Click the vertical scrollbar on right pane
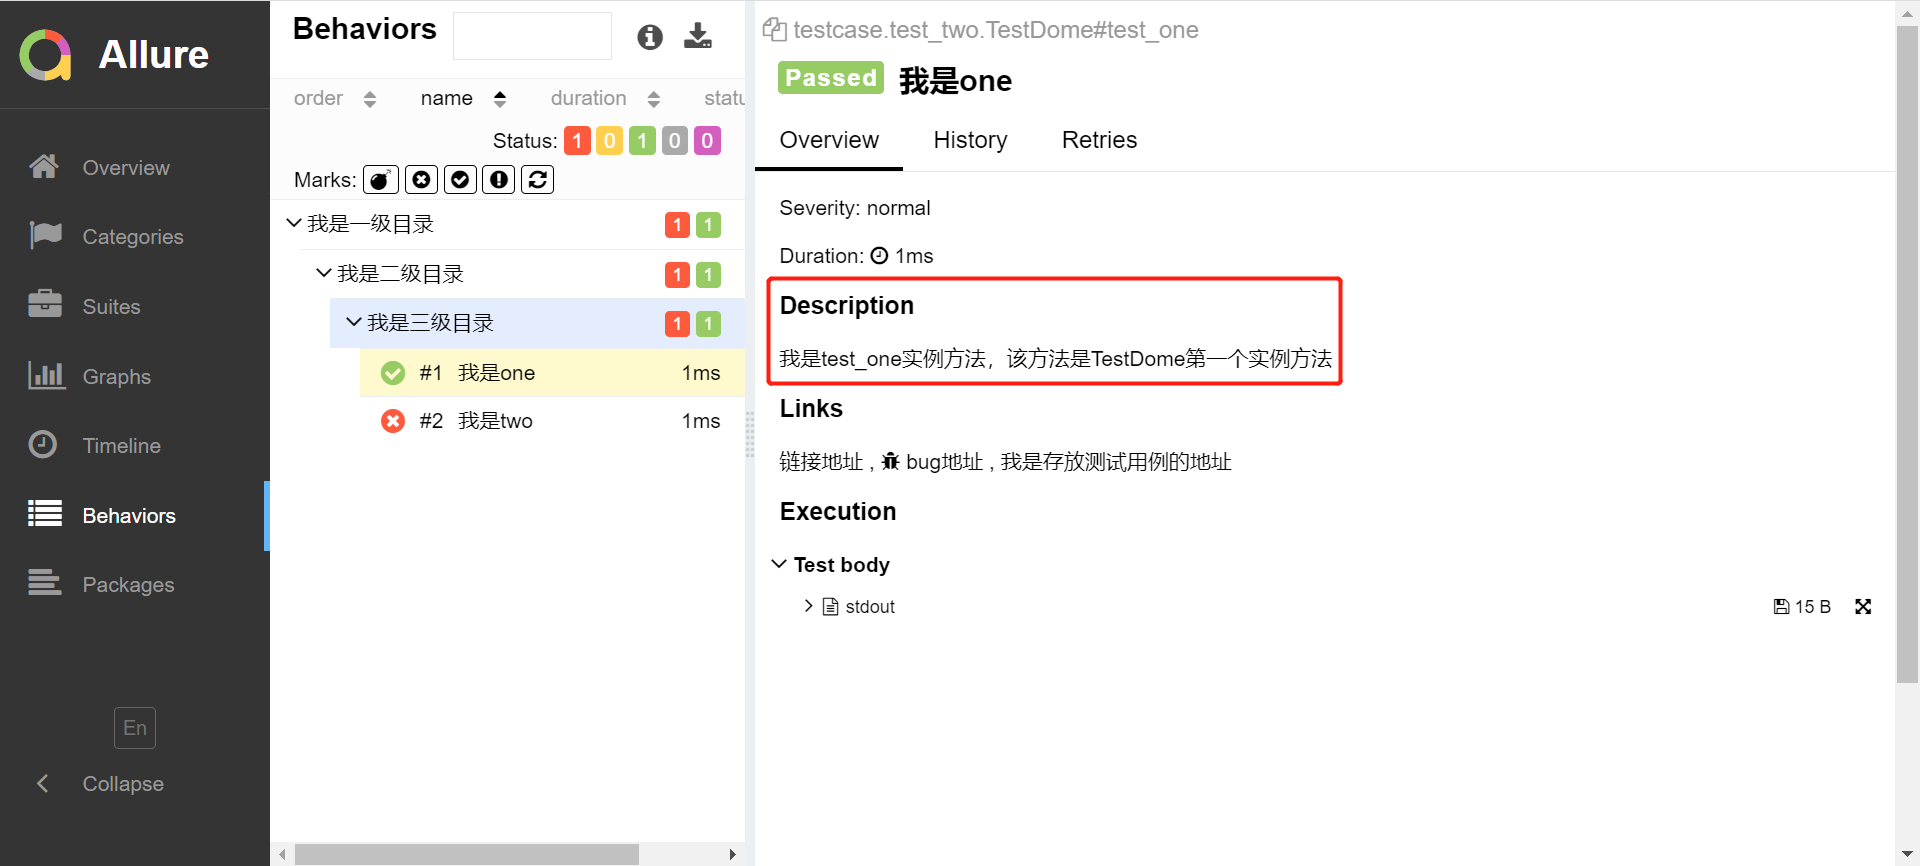The width and height of the screenshot is (1920, 866). click(1907, 355)
